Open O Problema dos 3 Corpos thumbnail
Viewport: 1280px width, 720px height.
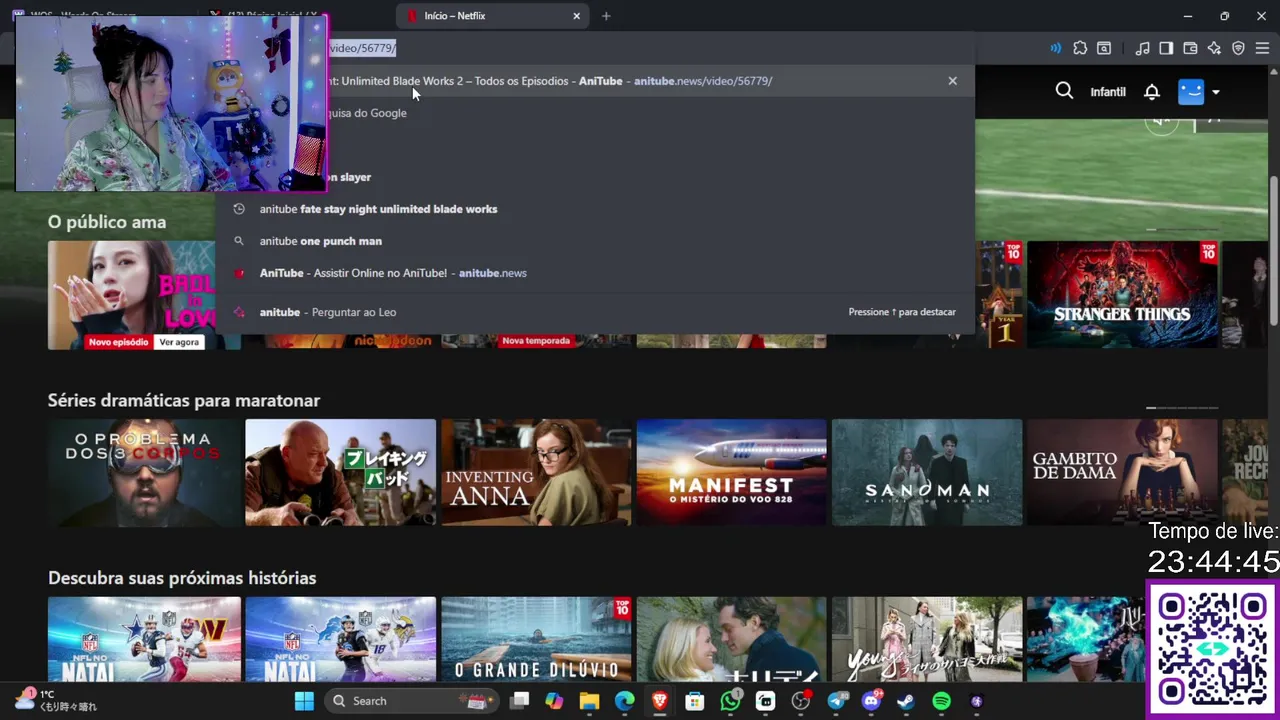[x=144, y=472]
